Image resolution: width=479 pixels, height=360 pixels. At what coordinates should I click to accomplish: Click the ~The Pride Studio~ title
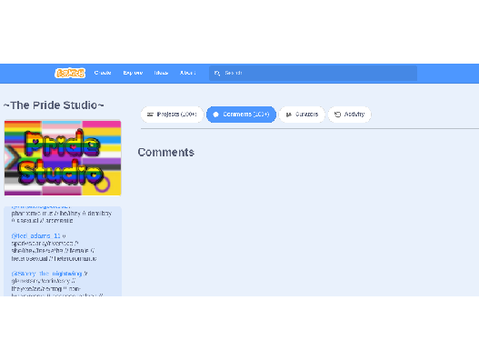pyautogui.click(x=54, y=105)
